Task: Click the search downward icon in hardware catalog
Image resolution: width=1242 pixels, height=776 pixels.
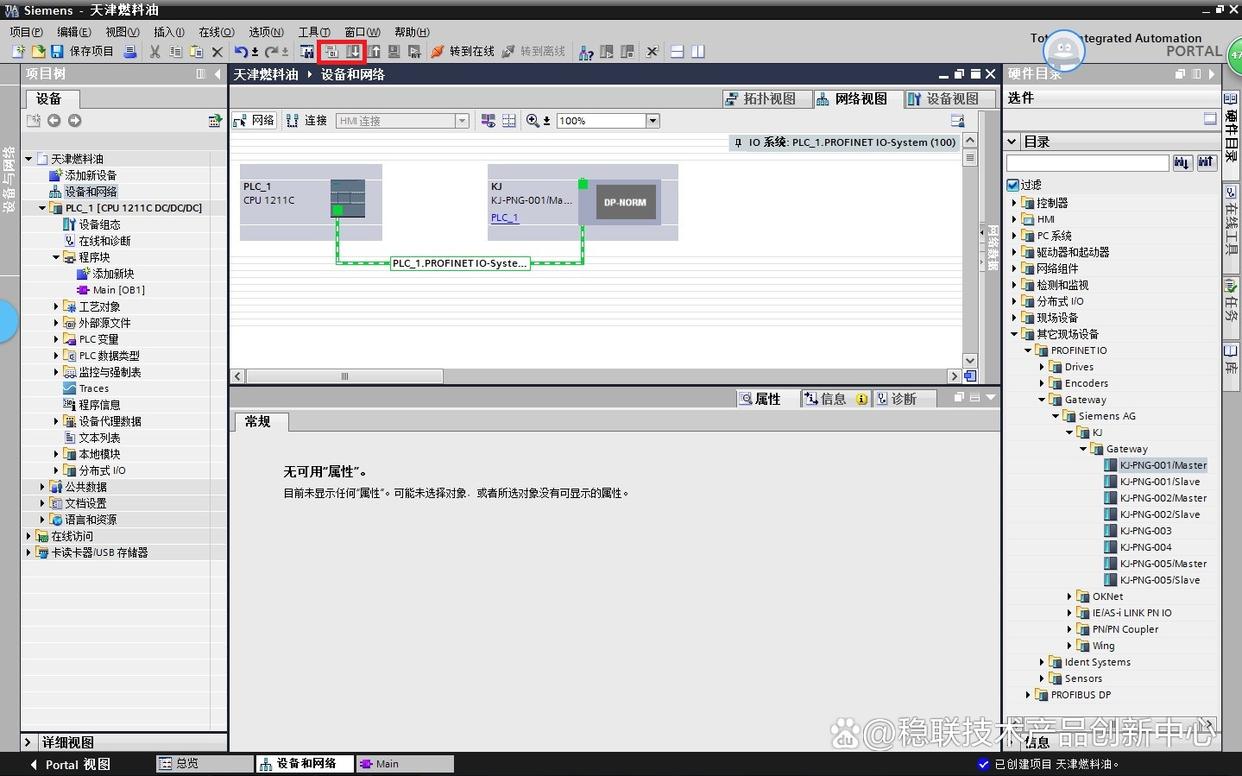Action: pyautogui.click(x=1183, y=163)
